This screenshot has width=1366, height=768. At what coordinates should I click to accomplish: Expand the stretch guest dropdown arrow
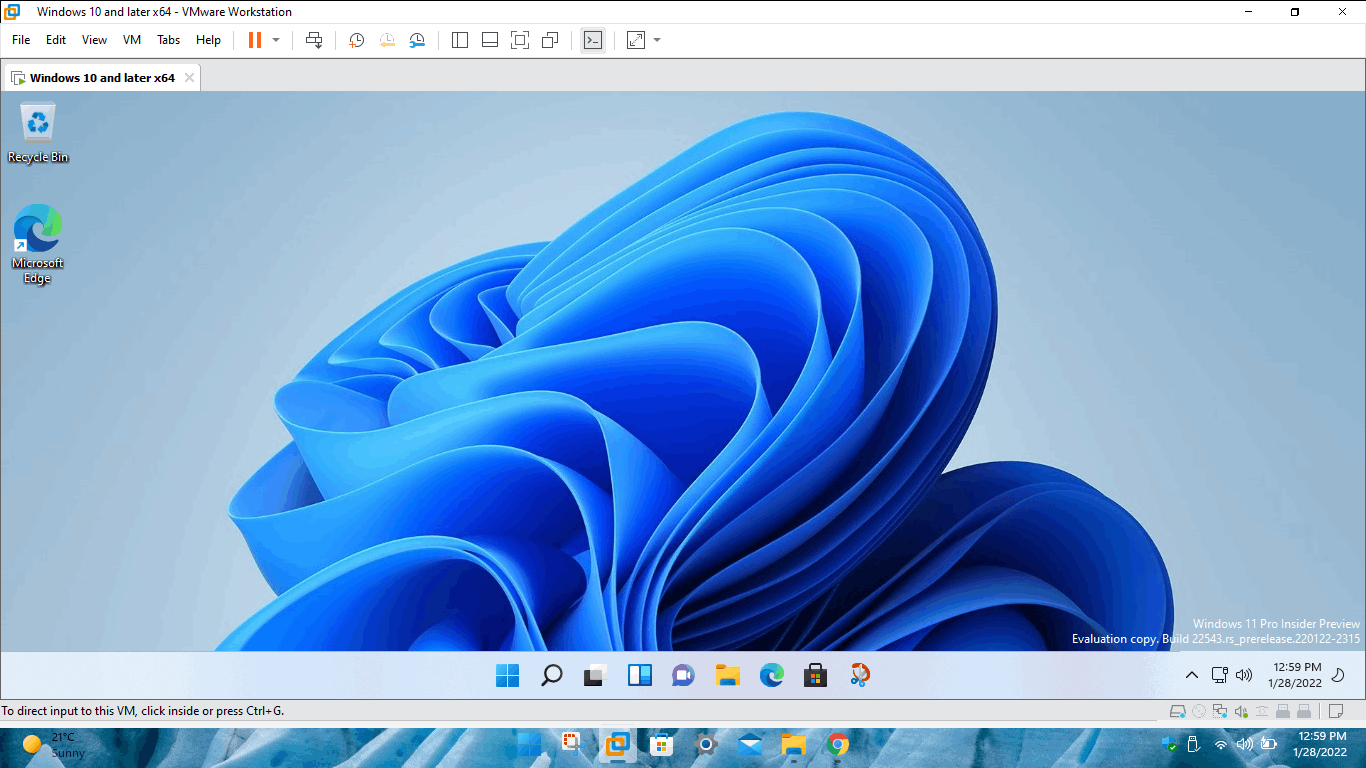tap(657, 40)
